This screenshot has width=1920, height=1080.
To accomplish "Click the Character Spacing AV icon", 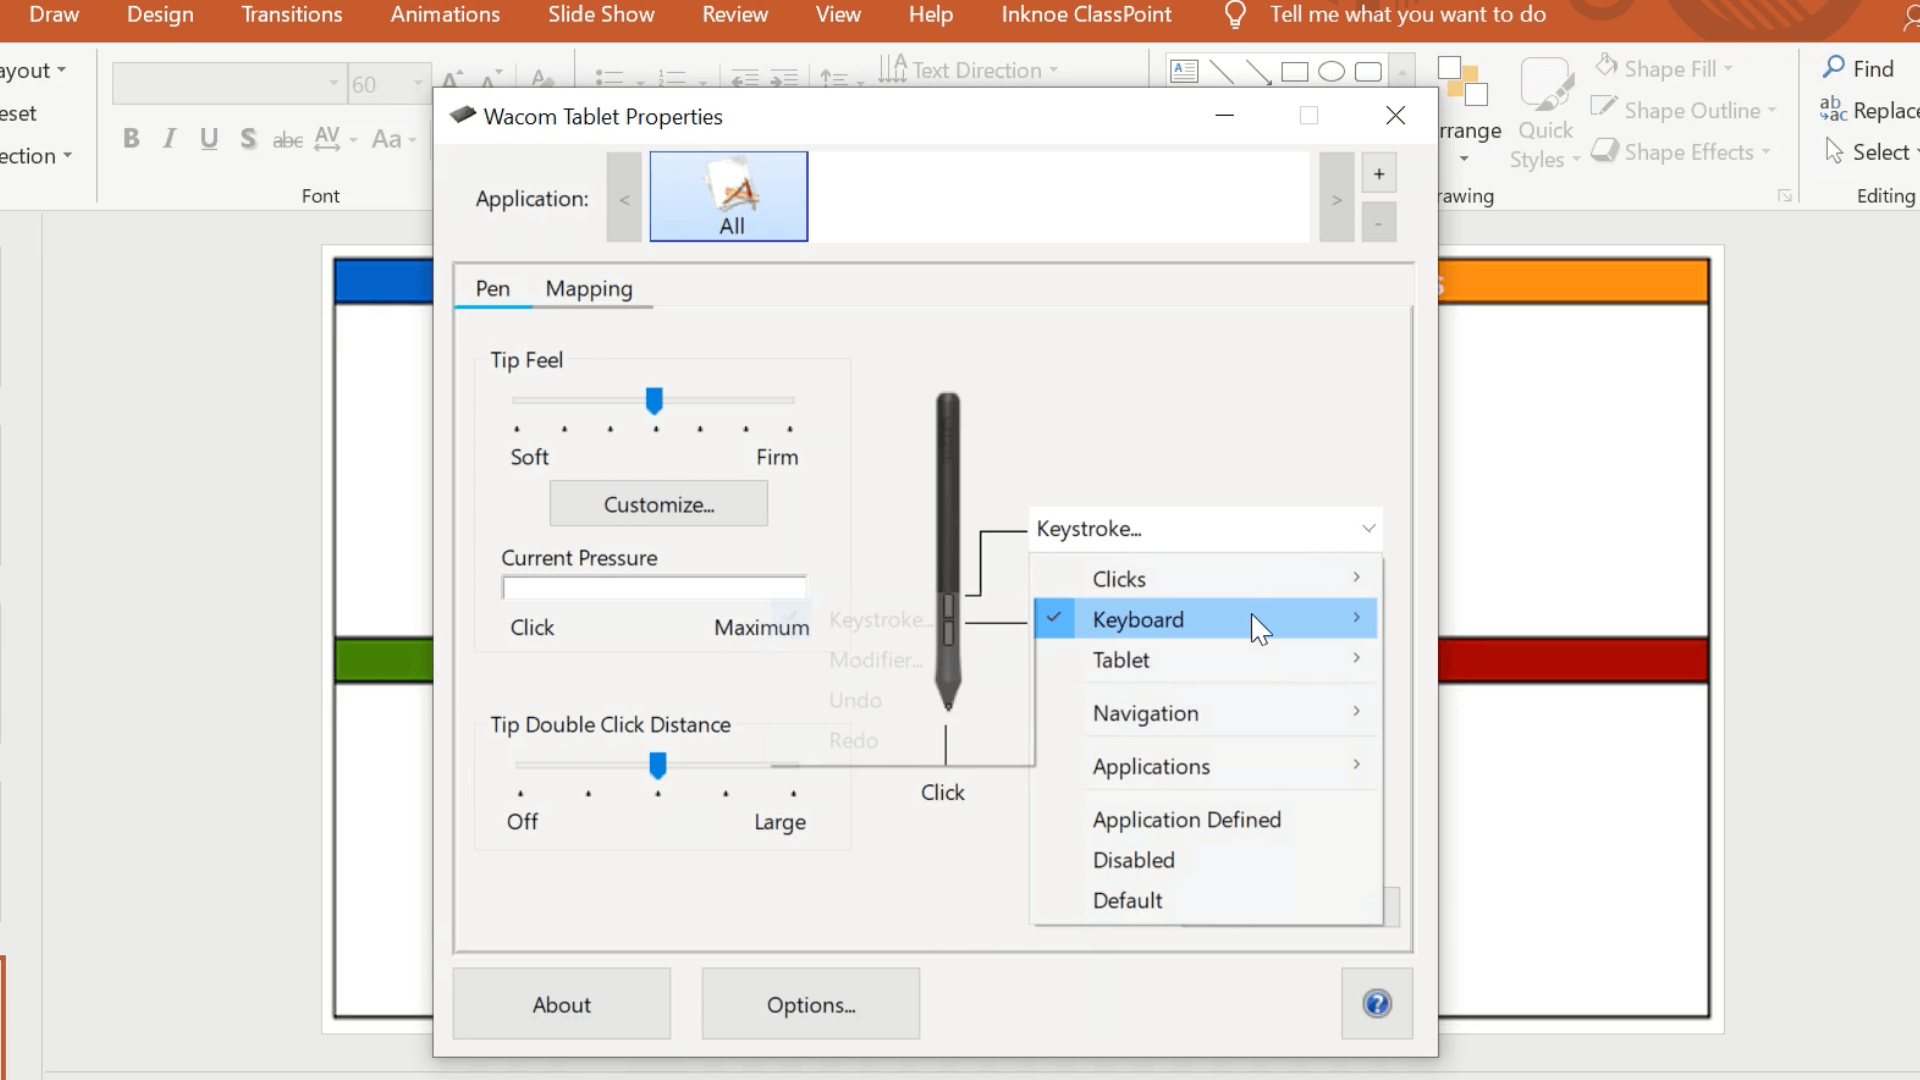I will 327,138.
